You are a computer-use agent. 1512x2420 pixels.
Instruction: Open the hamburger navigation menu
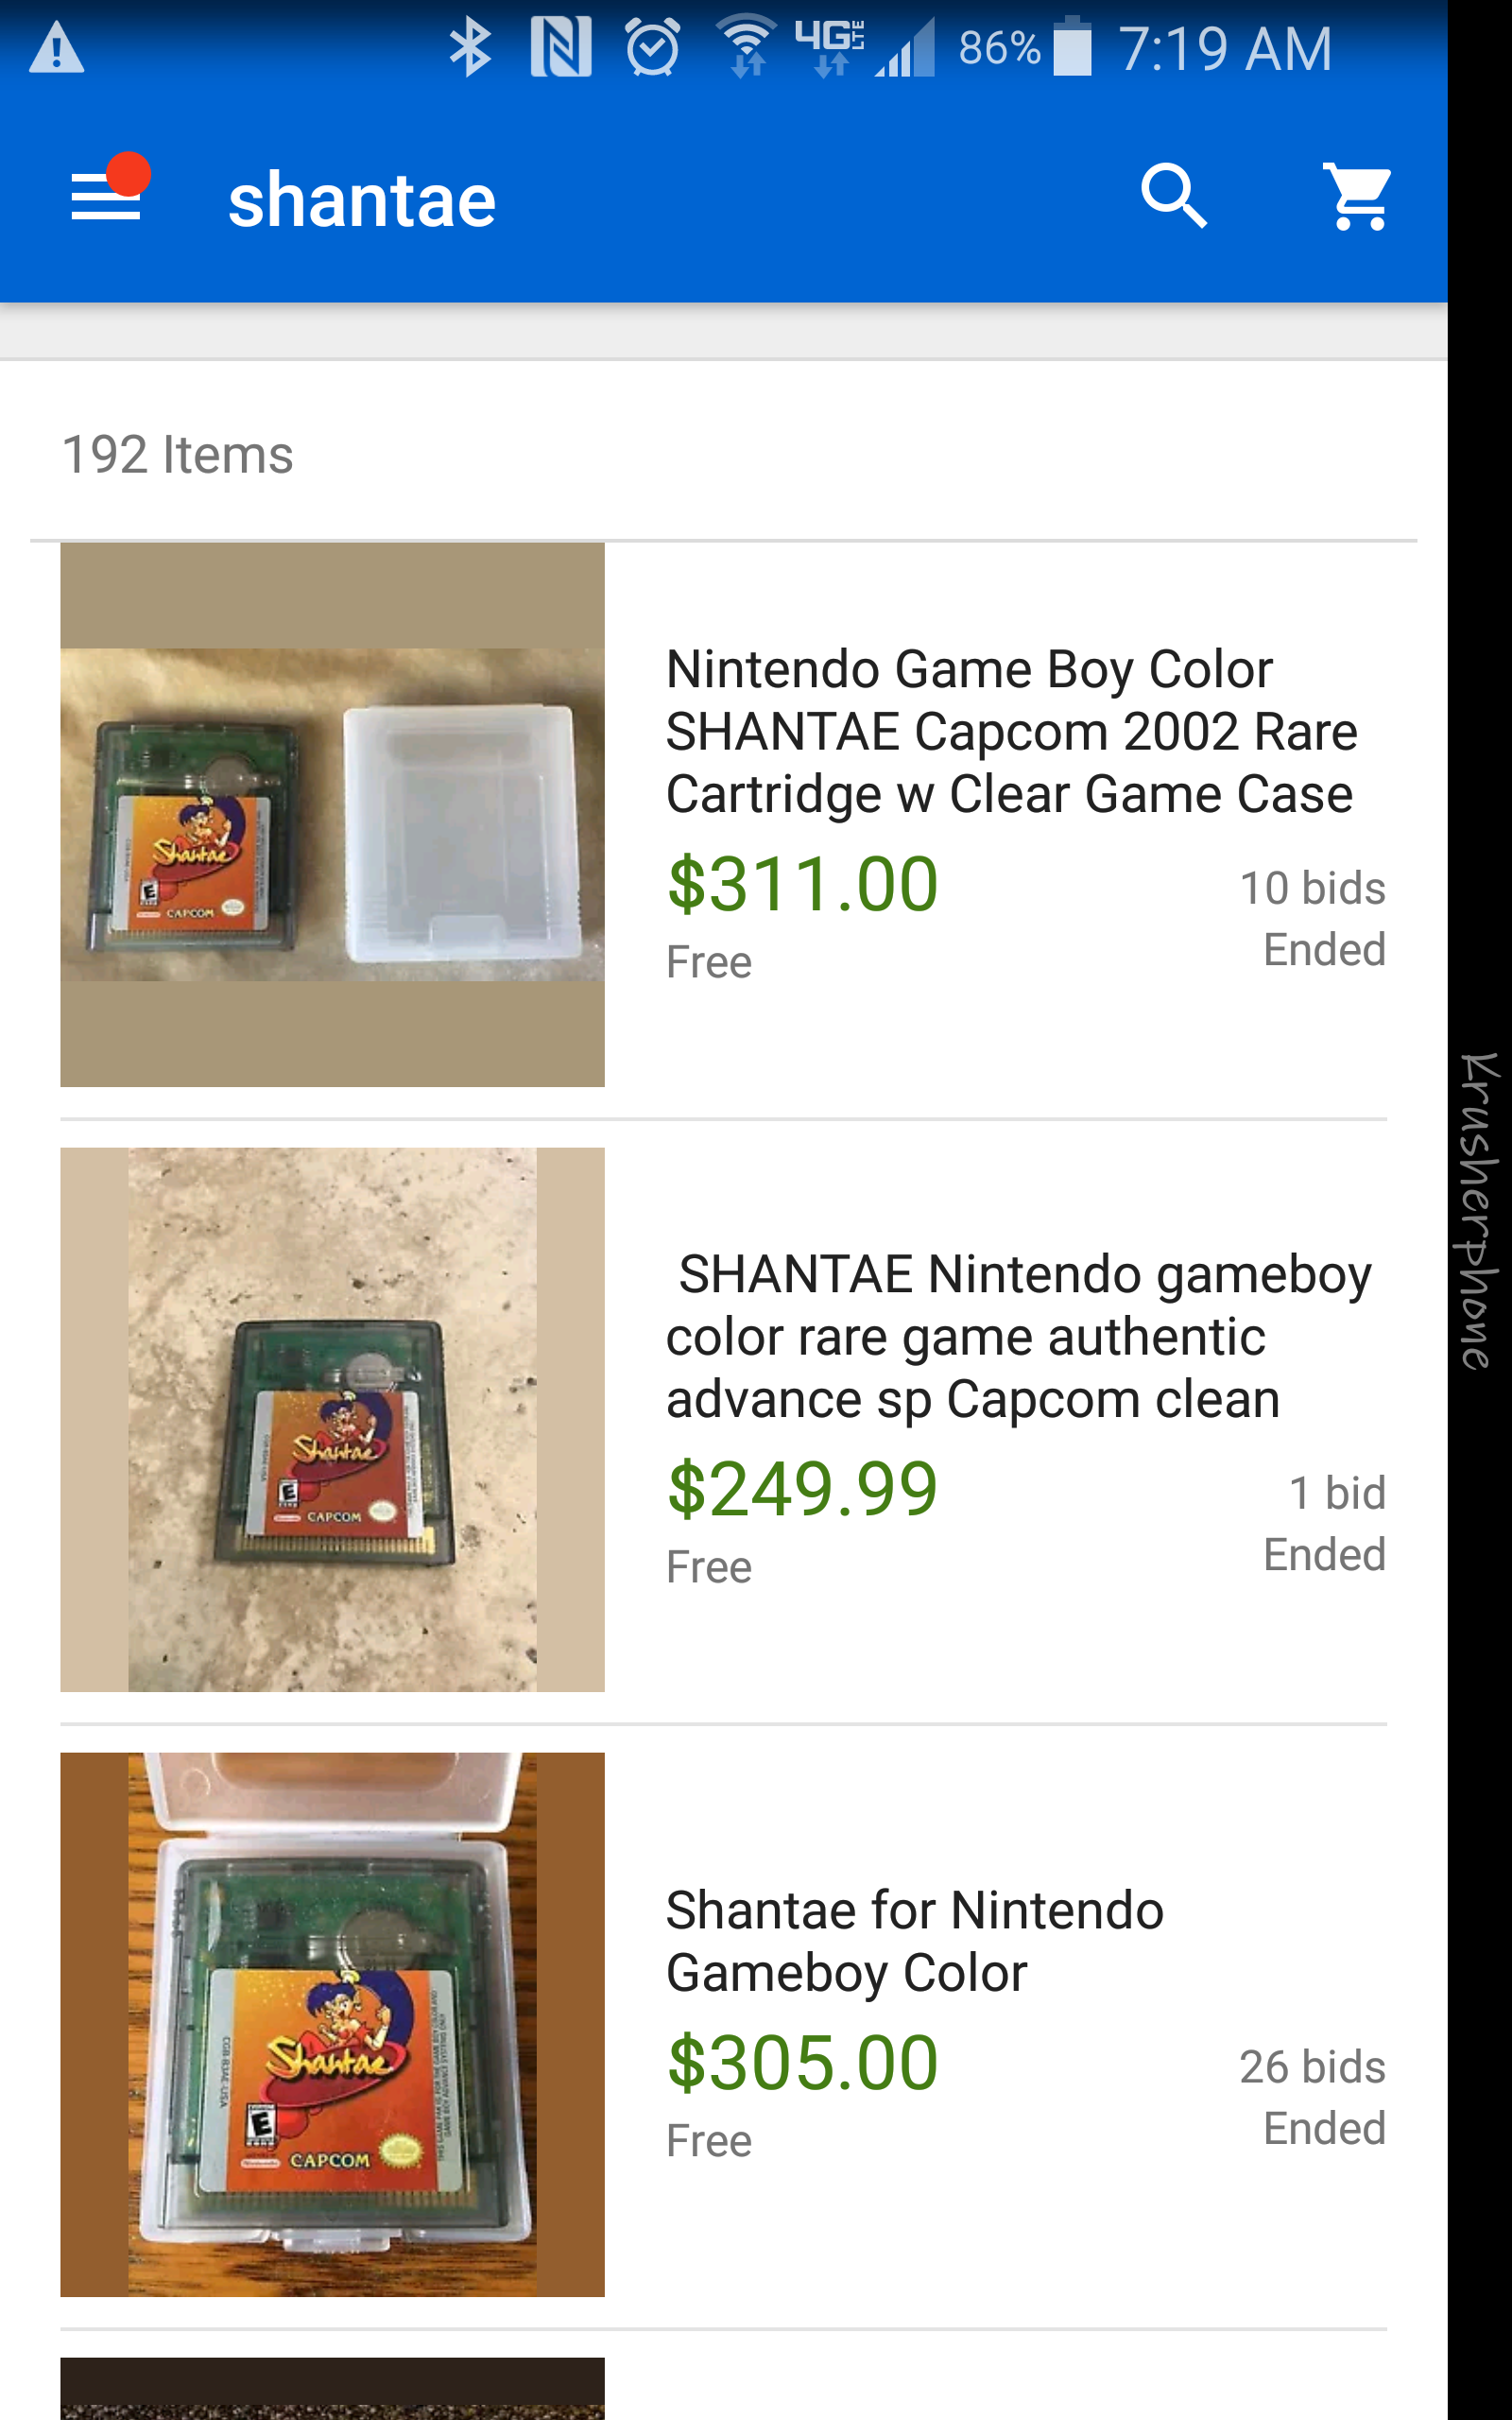106,195
